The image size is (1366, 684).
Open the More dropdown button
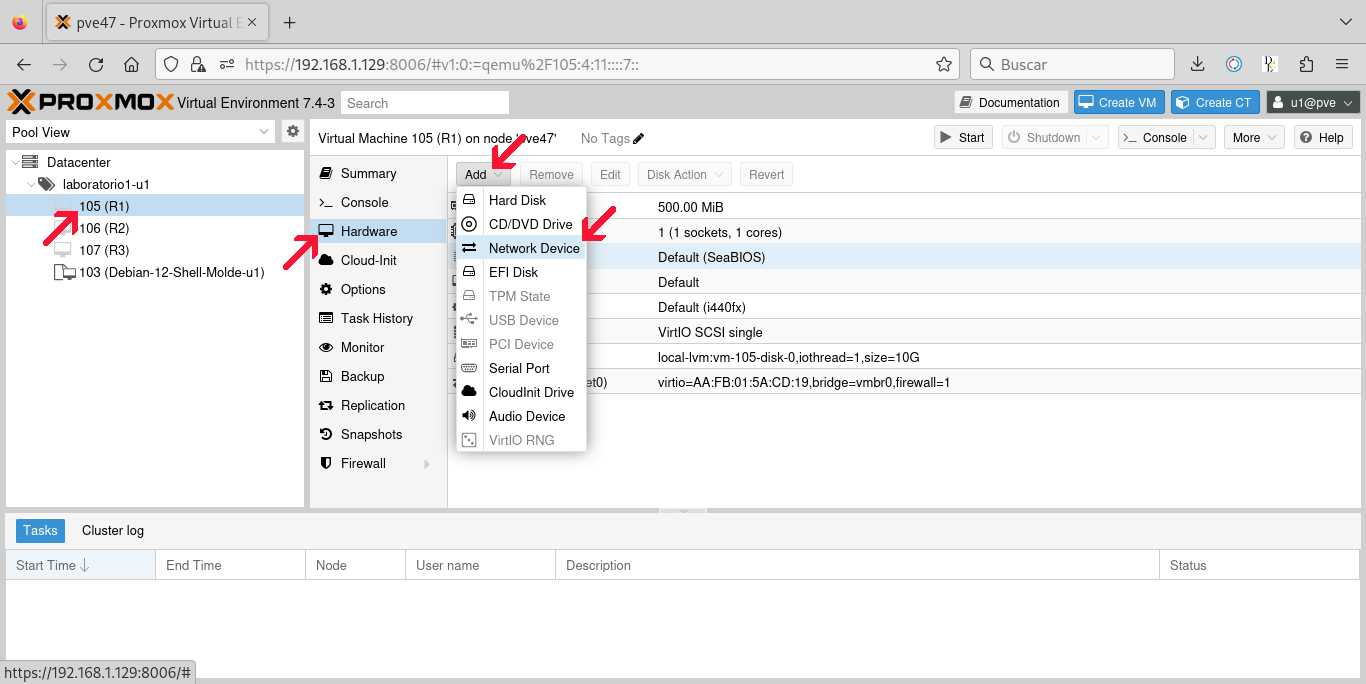(x=1254, y=138)
